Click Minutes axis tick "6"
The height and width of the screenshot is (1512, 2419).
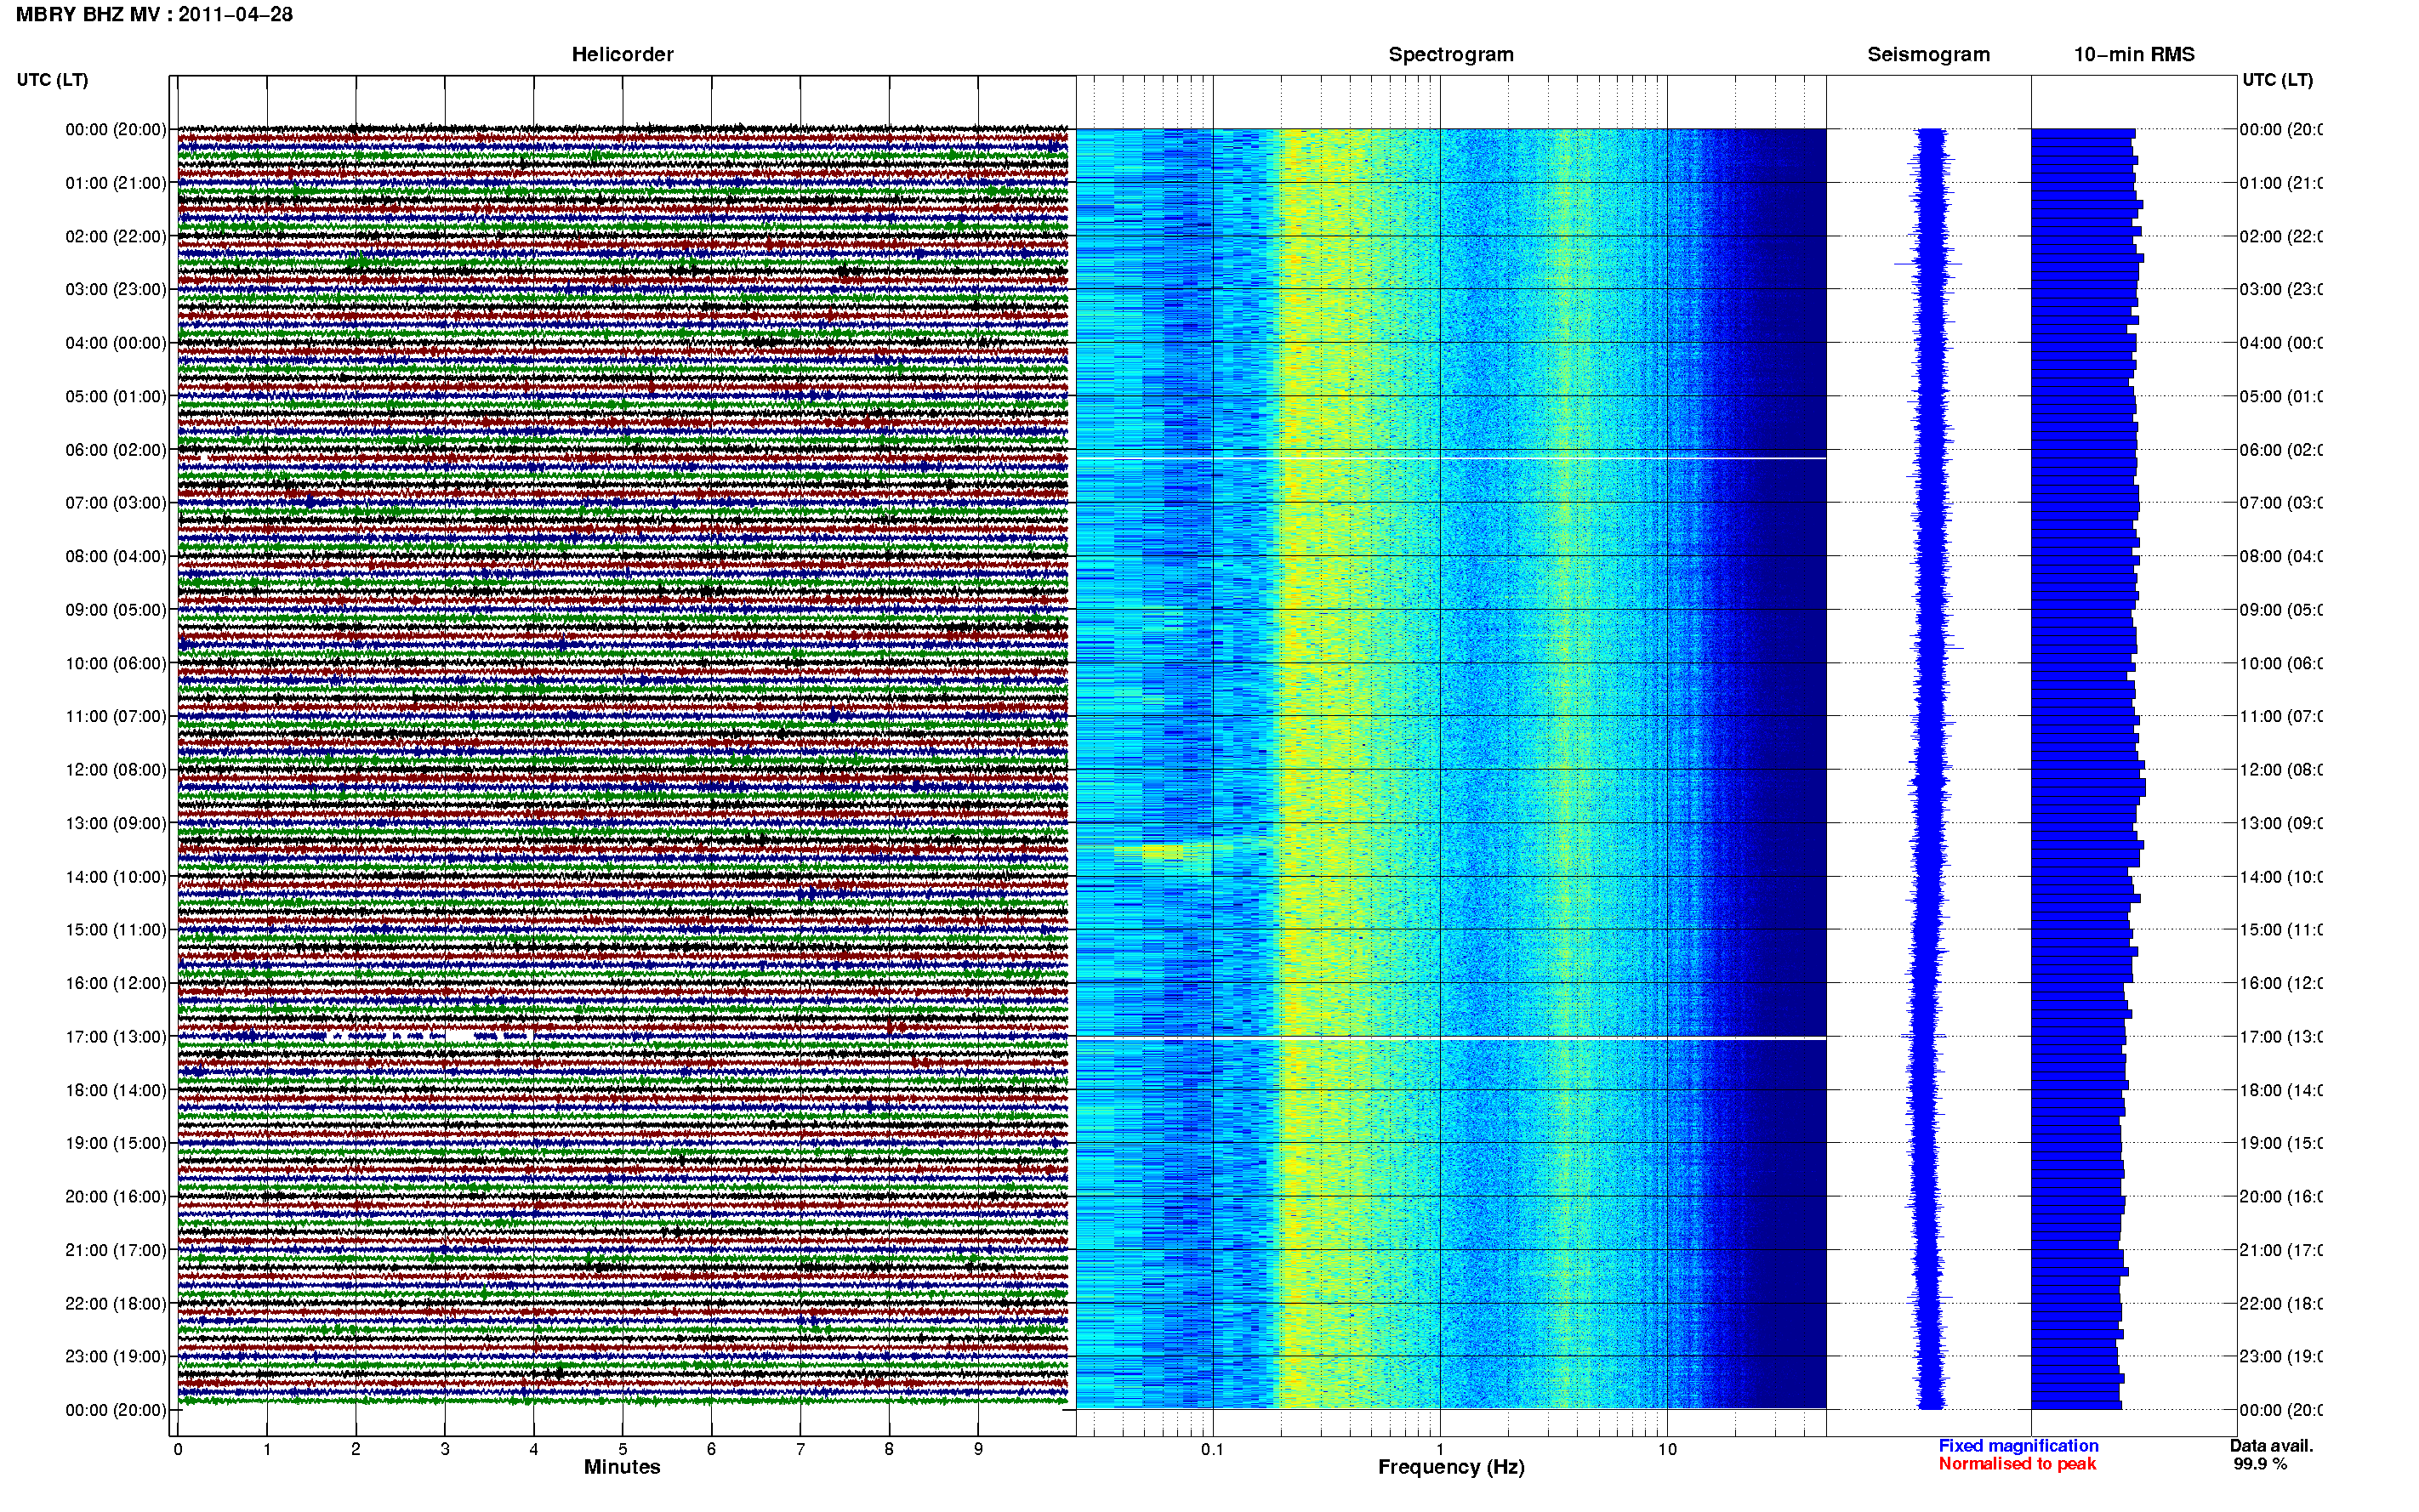point(711,1449)
